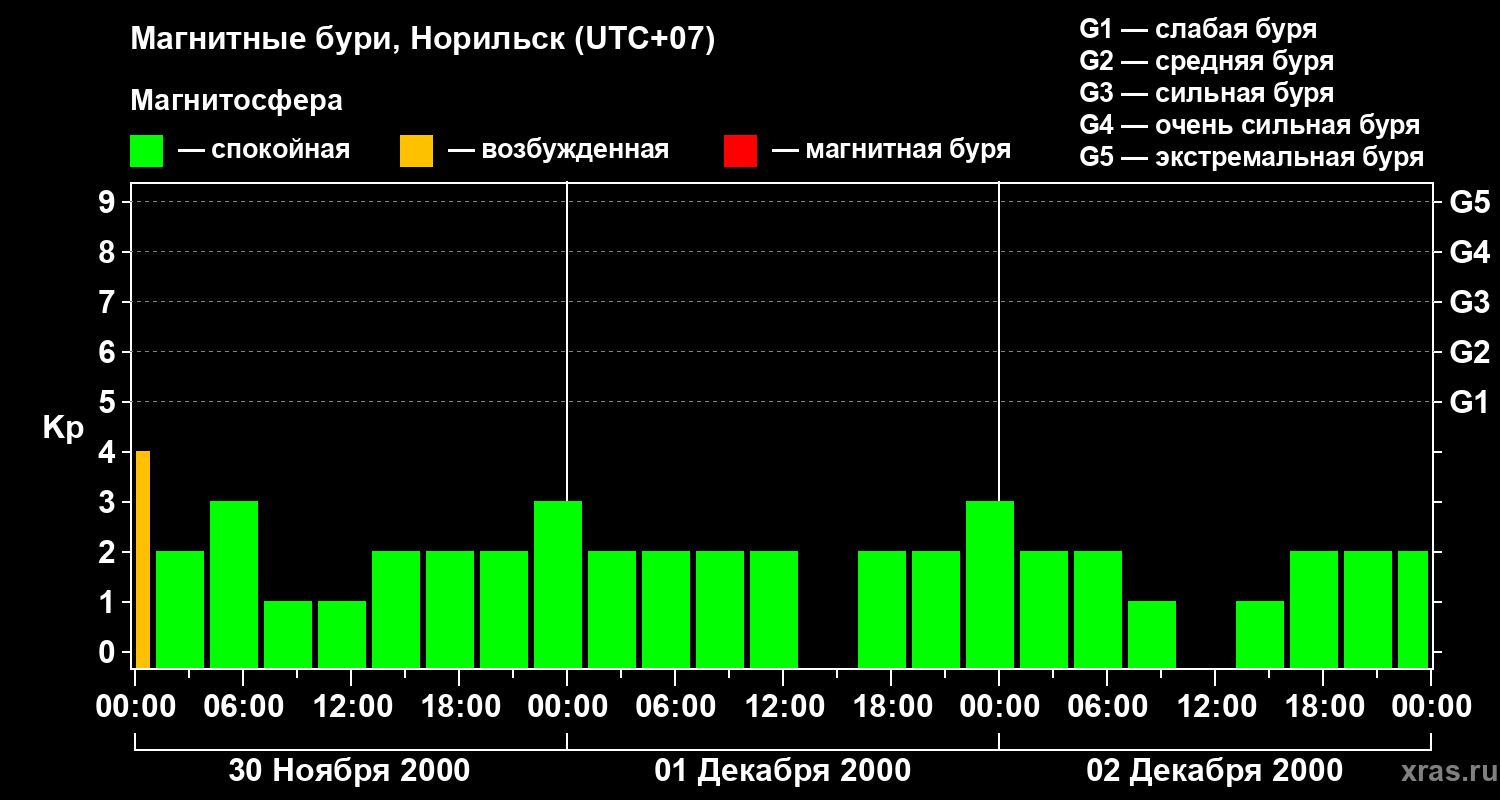Click the 'G2 — средняя буря' legend line
Screen dimensions: 1500x800
[x=1206, y=61]
